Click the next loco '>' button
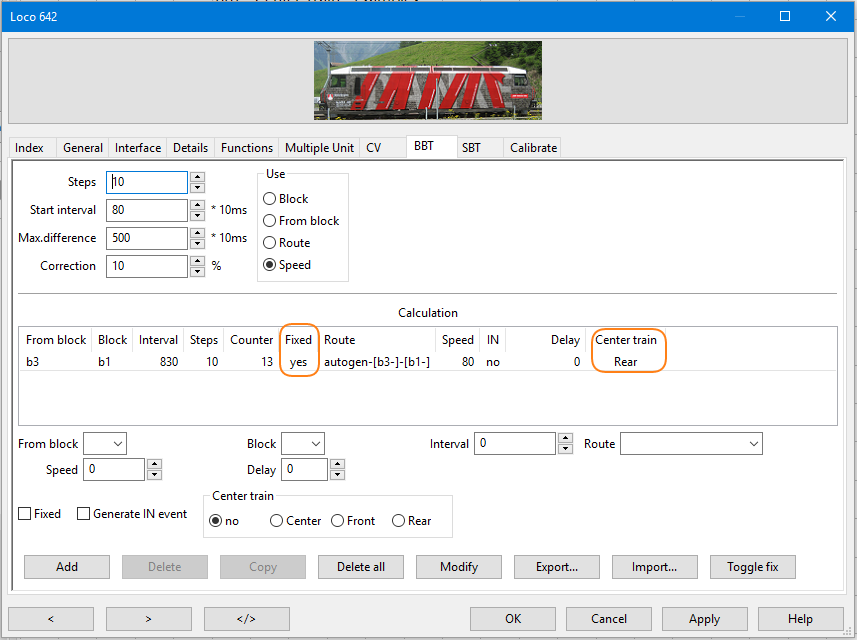 pyautogui.click(x=148, y=619)
